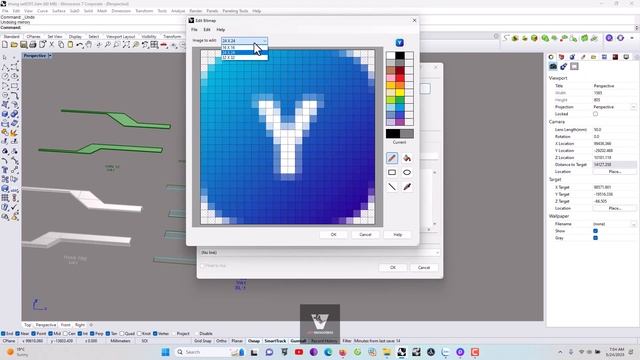The image size is (640, 360).
Task: Select the Pan hand tool
Action: [89, 44]
